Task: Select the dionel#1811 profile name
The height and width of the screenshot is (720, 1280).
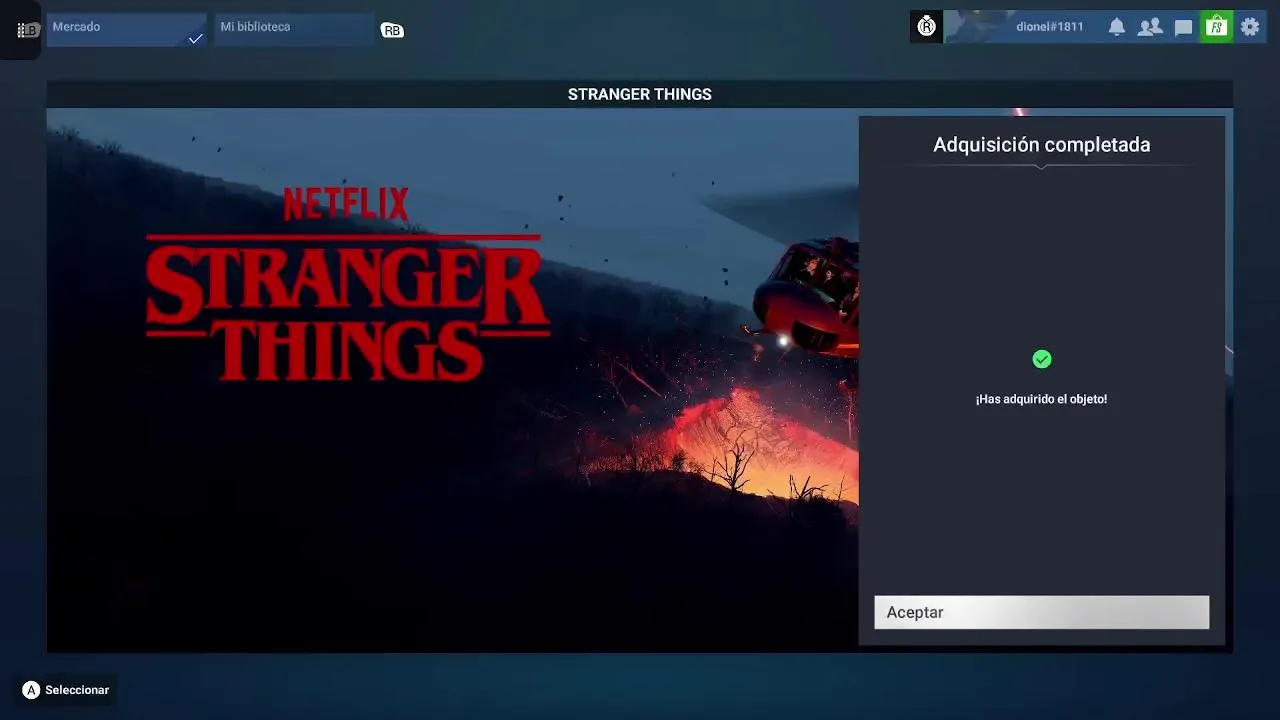Action: coord(1049,27)
